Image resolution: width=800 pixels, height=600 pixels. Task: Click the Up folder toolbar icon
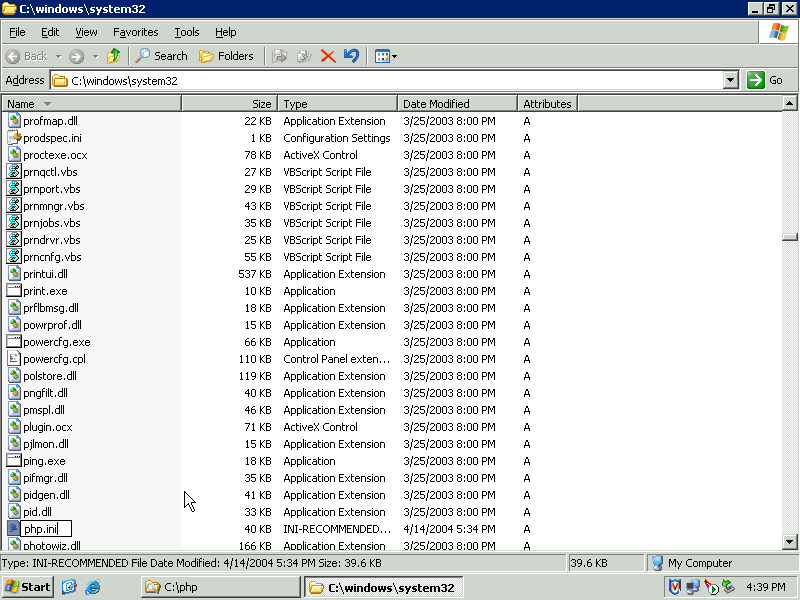click(x=114, y=56)
